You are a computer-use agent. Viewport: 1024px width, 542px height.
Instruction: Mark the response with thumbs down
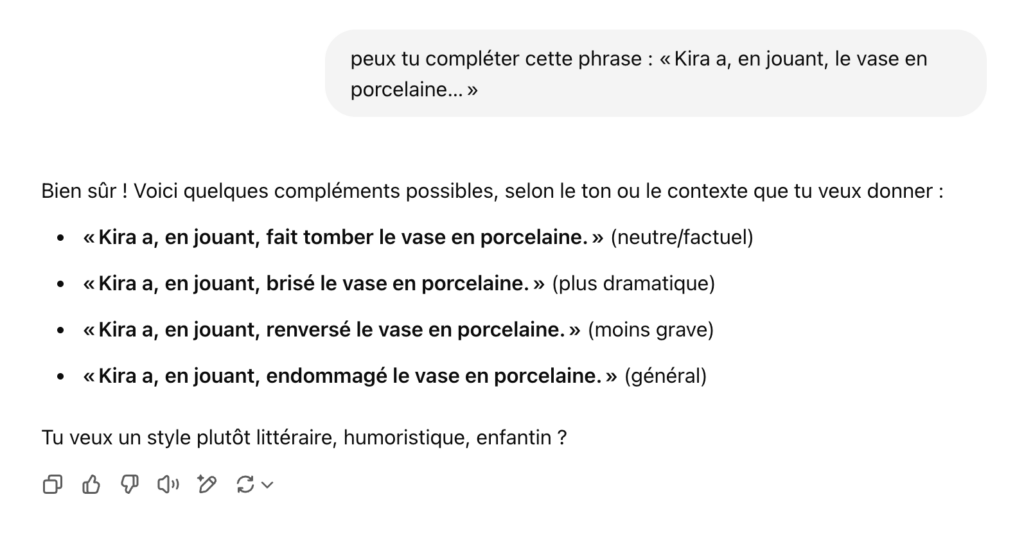pos(129,485)
